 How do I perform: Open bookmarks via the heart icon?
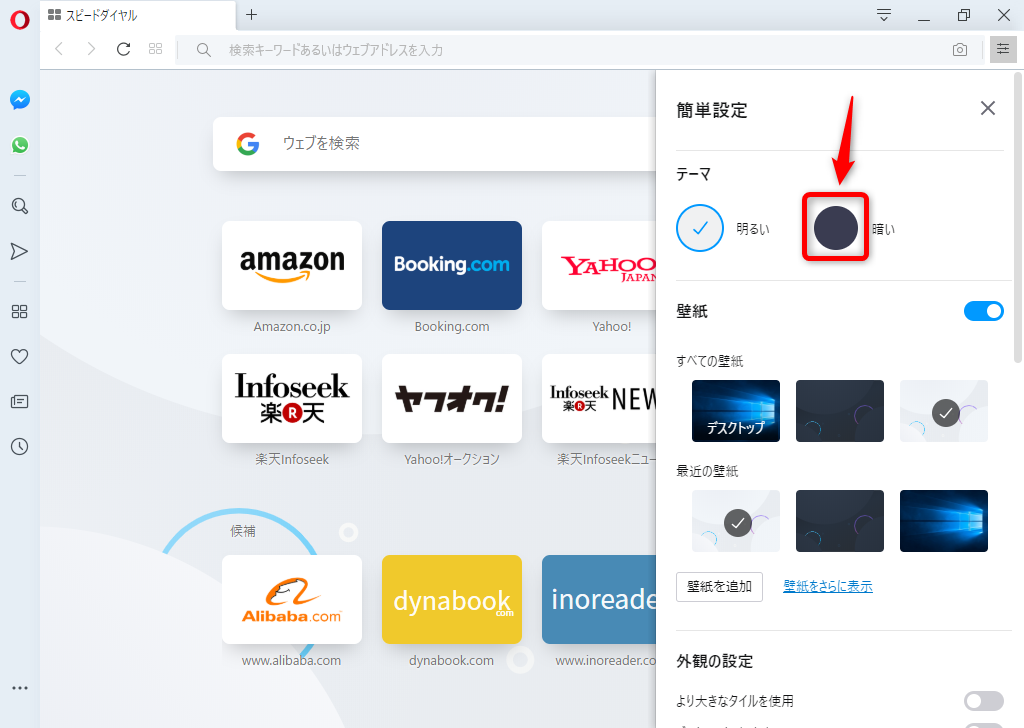click(19, 356)
